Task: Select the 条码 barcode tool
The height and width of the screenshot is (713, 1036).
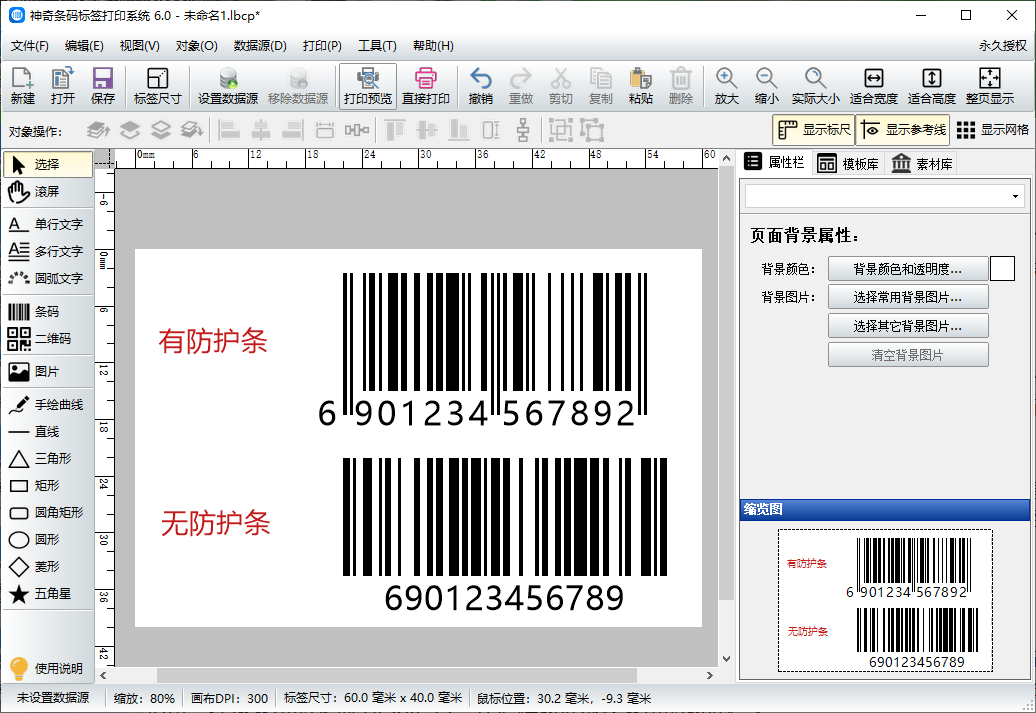Action: coord(48,312)
